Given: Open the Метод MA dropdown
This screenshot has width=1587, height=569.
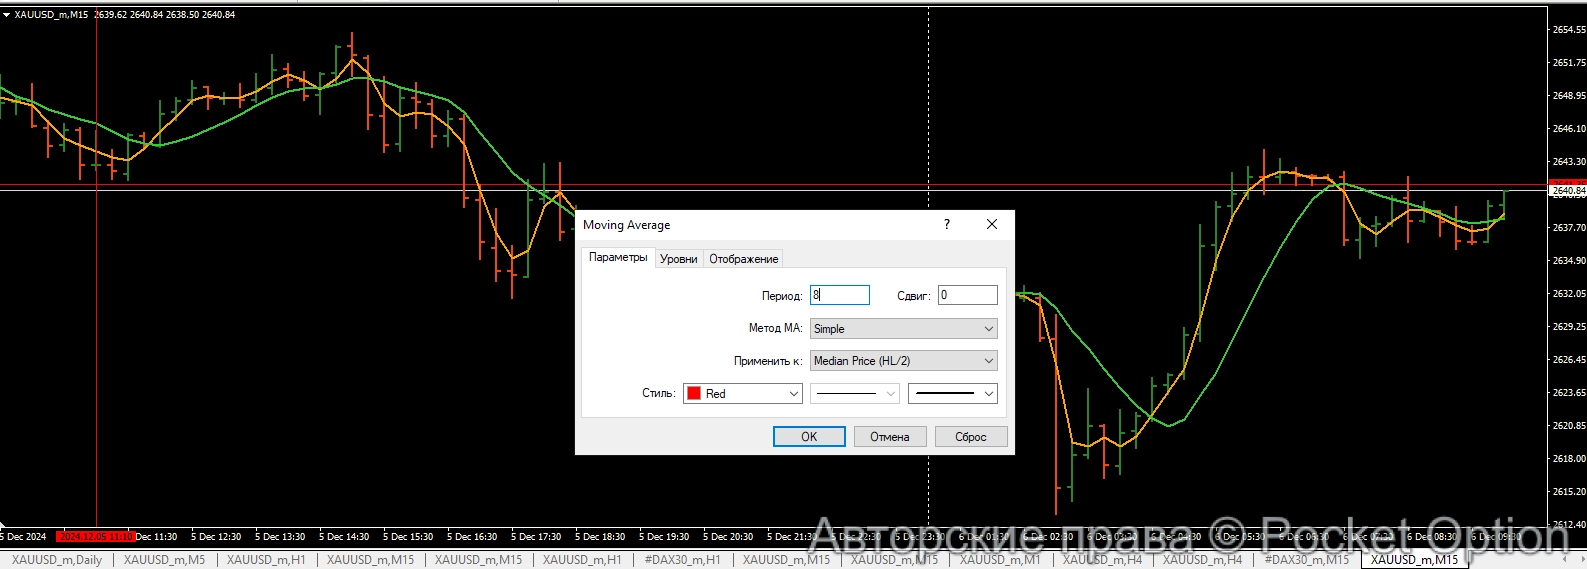Looking at the screenshot, I should 903,329.
